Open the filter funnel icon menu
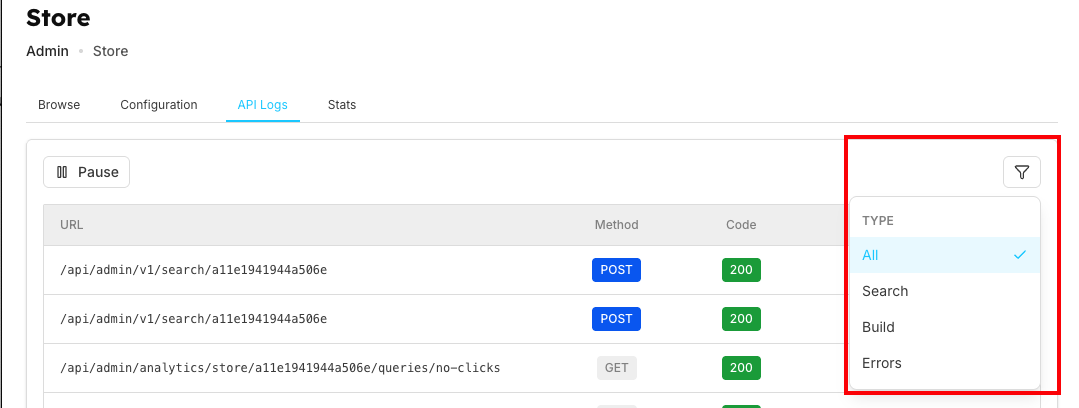1079x408 pixels. (x=1021, y=172)
